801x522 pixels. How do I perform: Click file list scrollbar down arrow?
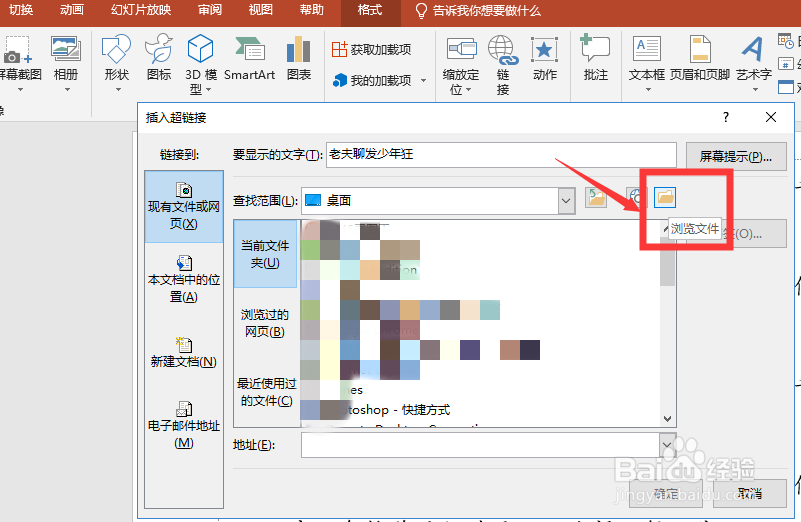667,419
